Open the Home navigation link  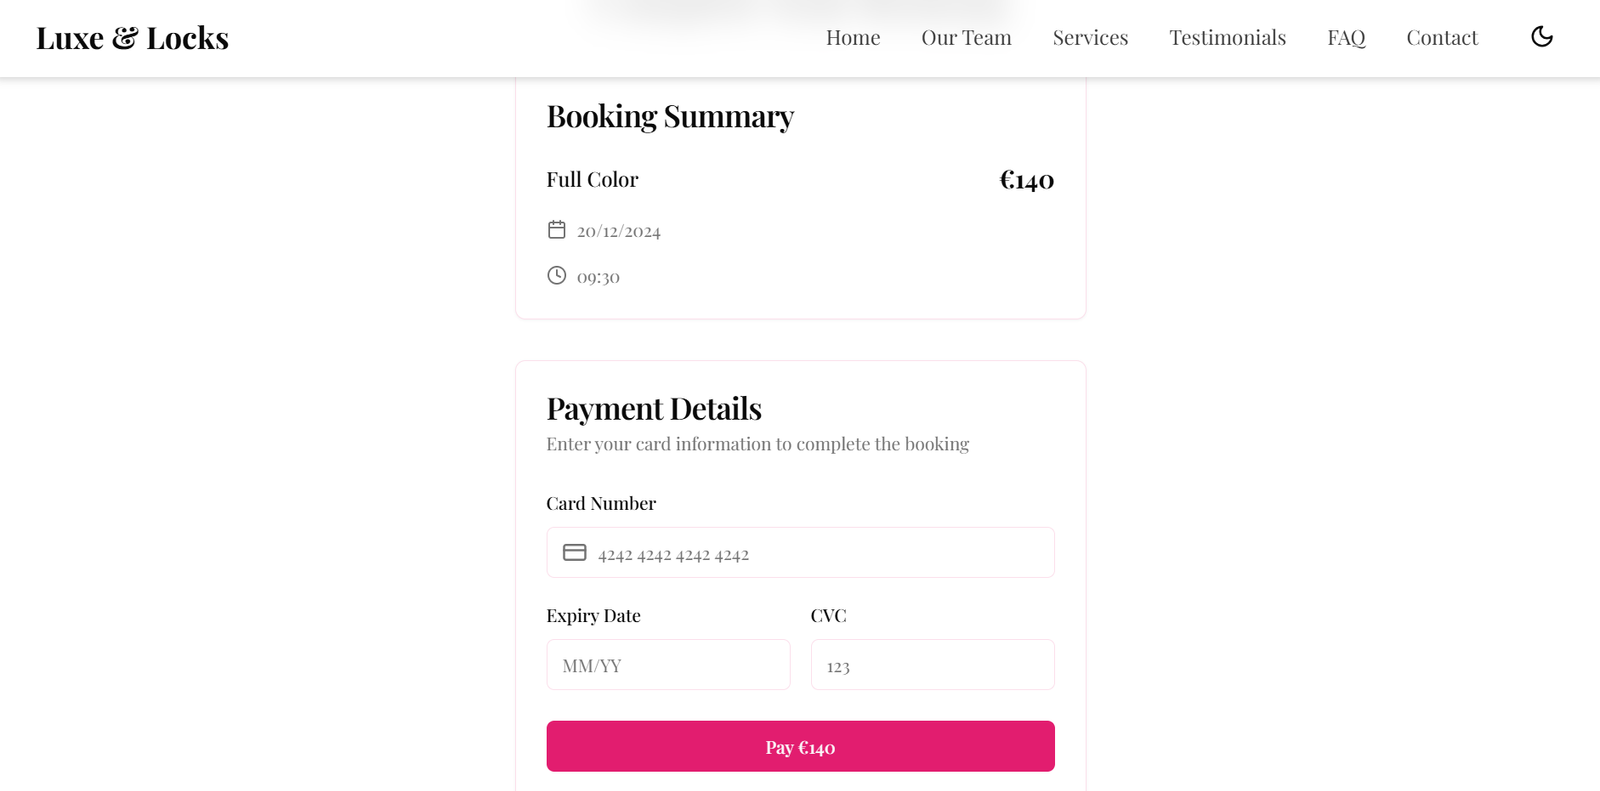click(x=853, y=38)
